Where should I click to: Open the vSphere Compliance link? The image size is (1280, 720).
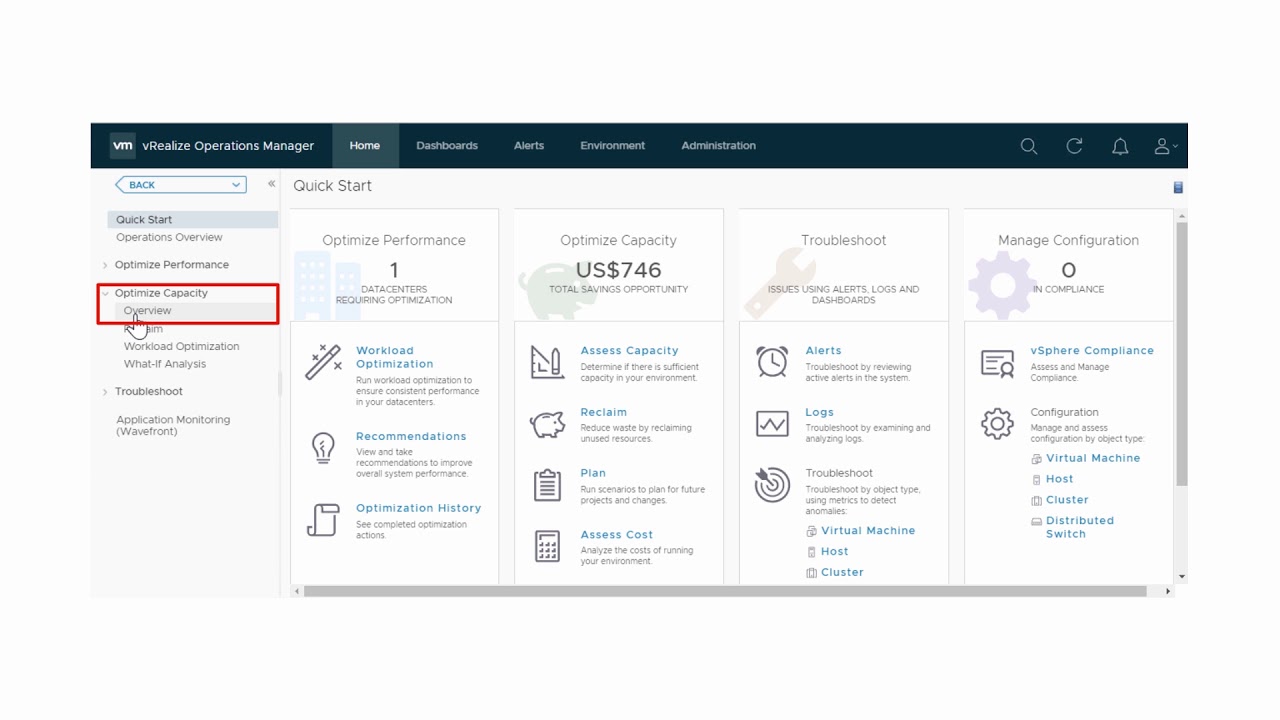pos(1092,351)
